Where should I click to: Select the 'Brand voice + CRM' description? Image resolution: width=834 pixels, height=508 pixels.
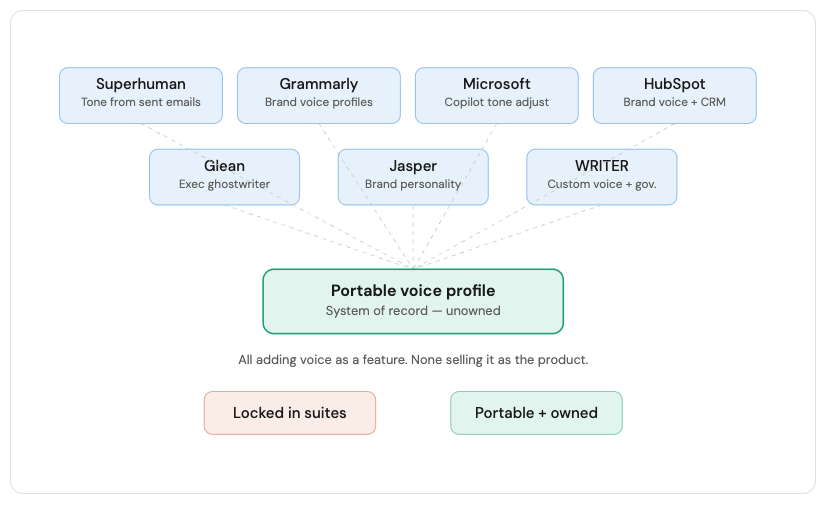point(675,102)
